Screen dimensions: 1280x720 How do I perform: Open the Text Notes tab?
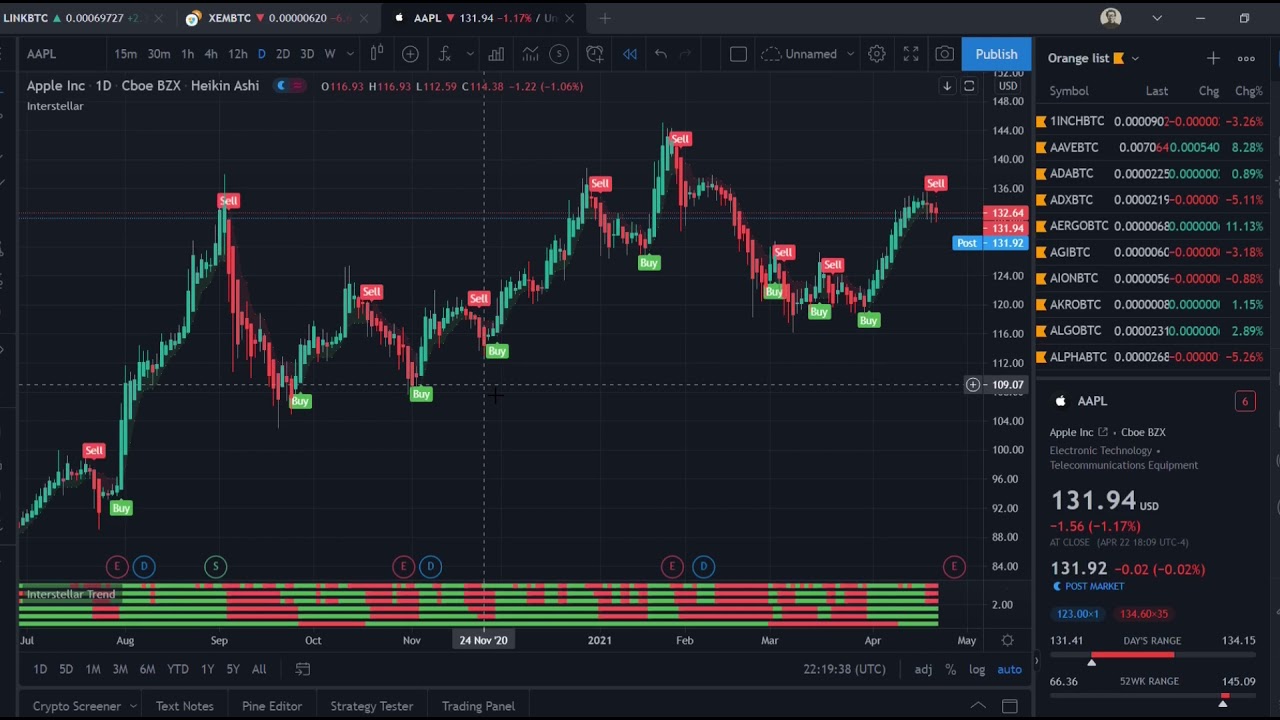(x=185, y=706)
